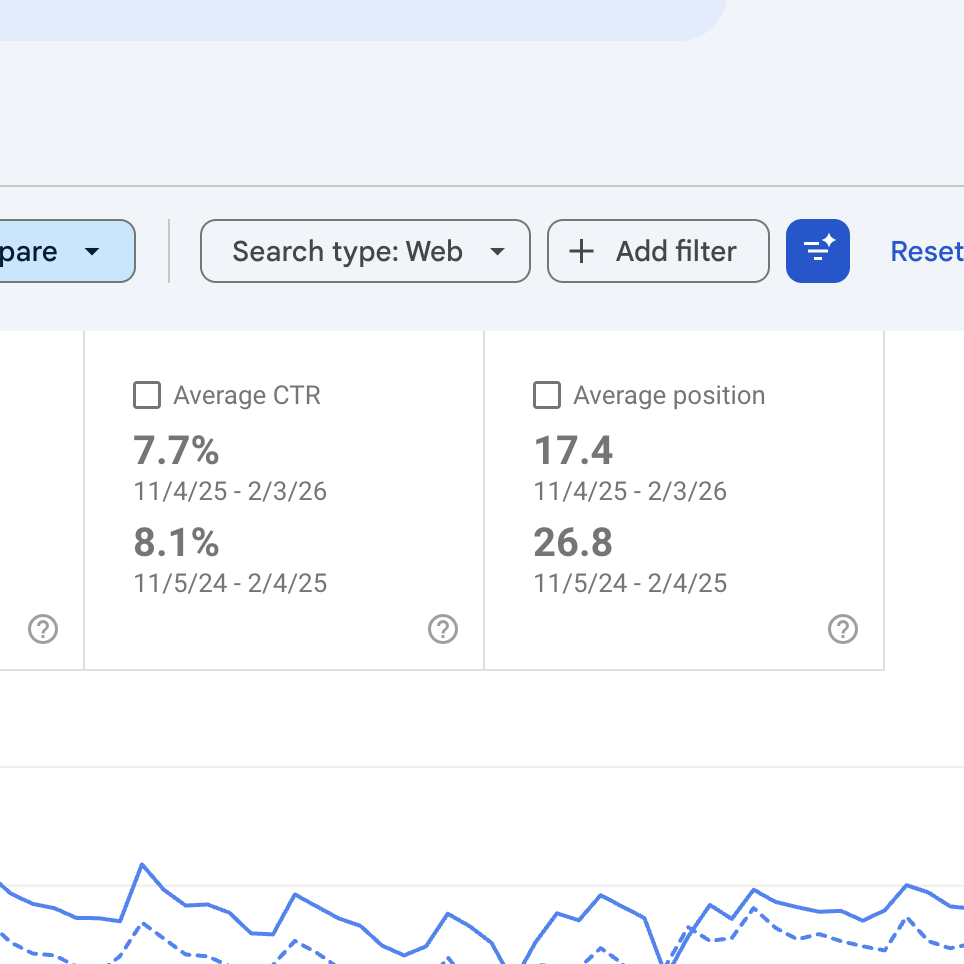Click the solid blue line peak on chart
Screen dimensions: 964x964
(143, 864)
